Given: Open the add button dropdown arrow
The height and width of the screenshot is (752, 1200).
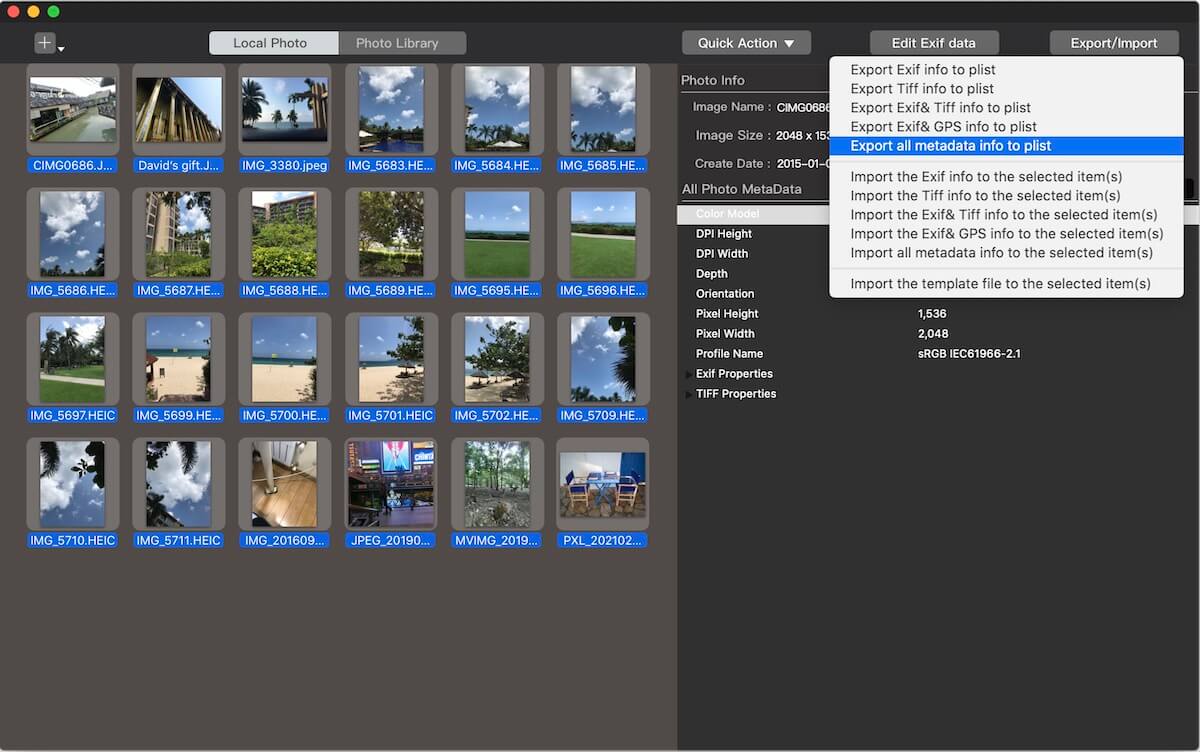Looking at the screenshot, I should [x=61, y=48].
